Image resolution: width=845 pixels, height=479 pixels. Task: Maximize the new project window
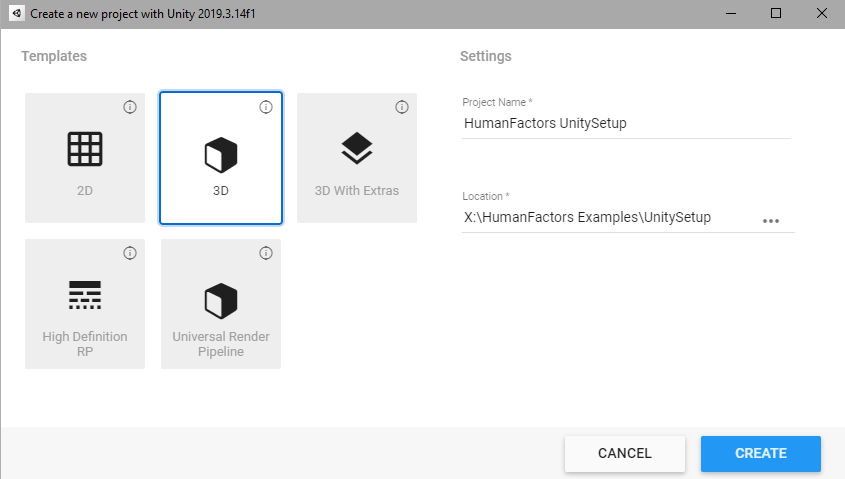click(776, 13)
